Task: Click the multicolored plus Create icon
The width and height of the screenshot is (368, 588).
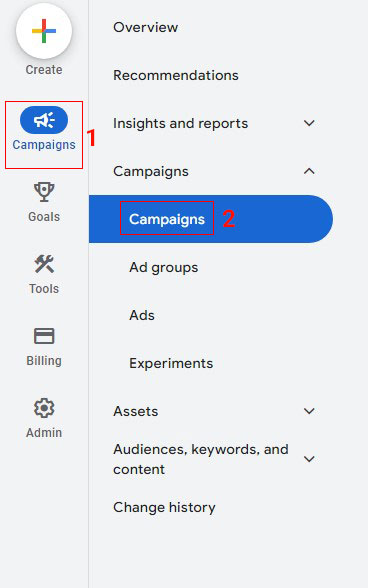Action: pyautogui.click(x=44, y=31)
